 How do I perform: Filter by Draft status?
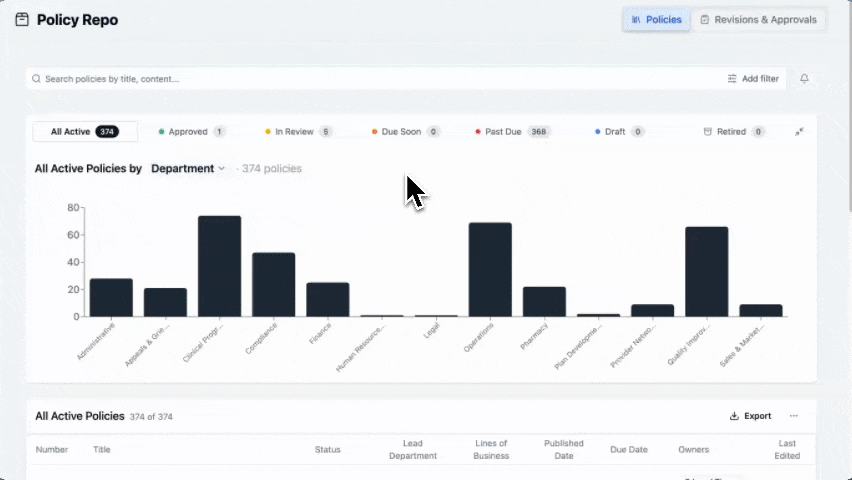click(619, 132)
